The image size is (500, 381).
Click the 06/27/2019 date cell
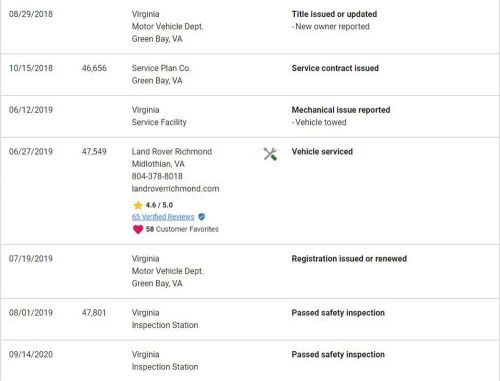pos(31,152)
